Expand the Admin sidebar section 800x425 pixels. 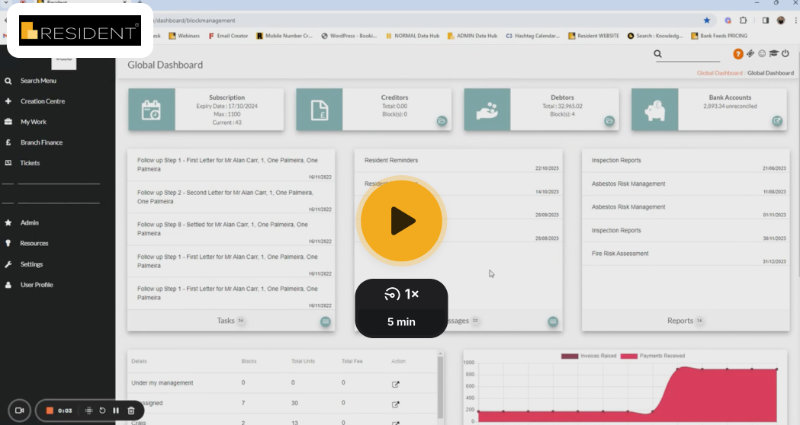(x=29, y=223)
